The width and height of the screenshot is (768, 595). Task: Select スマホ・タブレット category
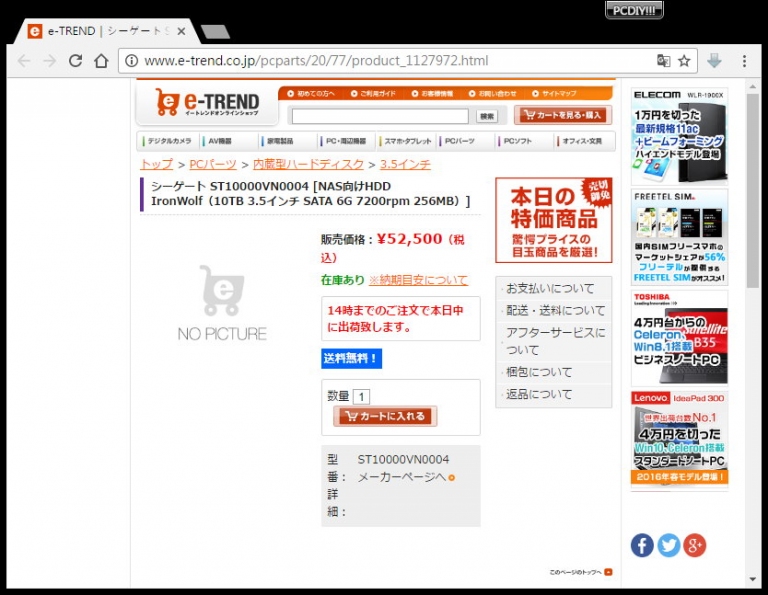(407, 141)
